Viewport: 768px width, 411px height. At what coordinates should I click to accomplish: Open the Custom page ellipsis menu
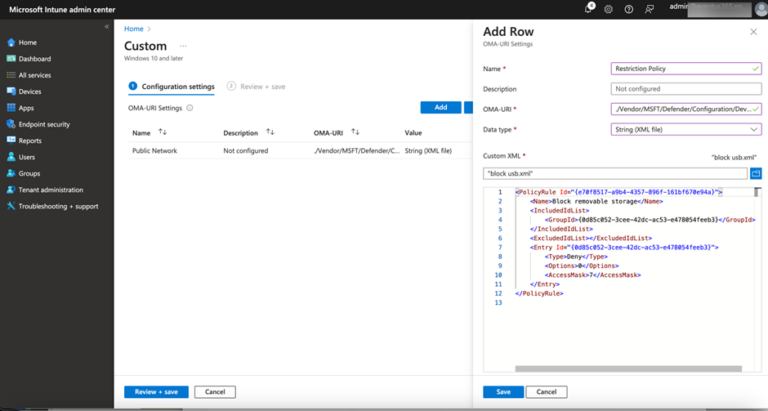point(182,46)
